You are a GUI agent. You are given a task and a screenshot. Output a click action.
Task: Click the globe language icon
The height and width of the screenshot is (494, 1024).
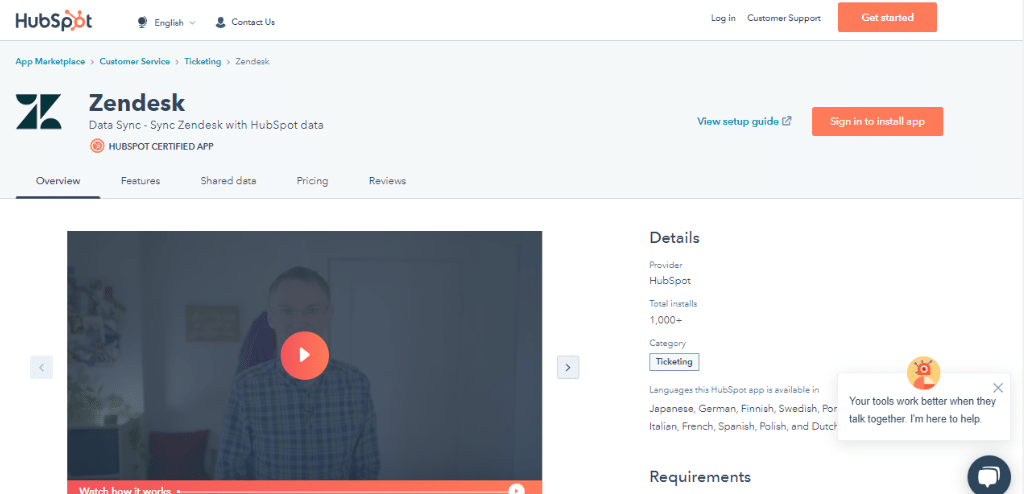(142, 22)
